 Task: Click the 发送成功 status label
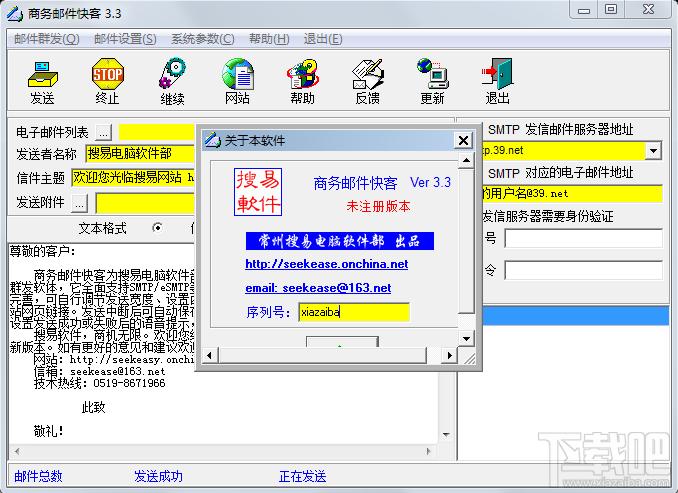tap(158, 476)
